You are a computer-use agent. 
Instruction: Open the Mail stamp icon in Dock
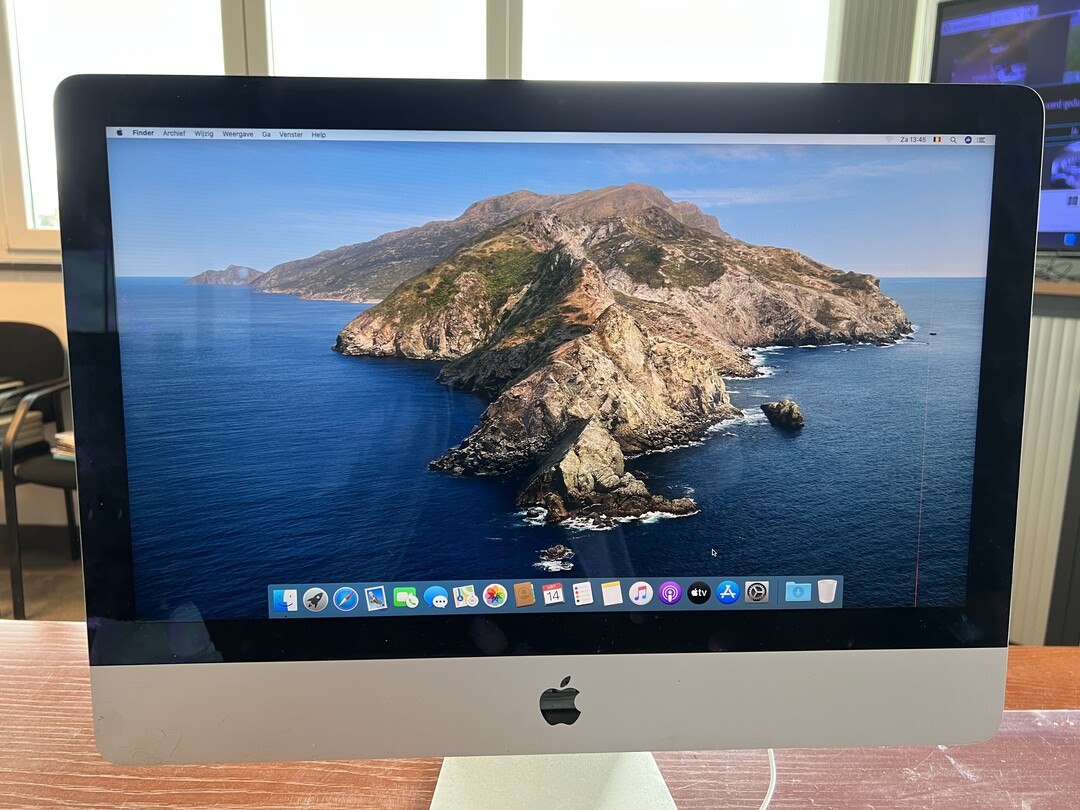(x=375, y=598)
